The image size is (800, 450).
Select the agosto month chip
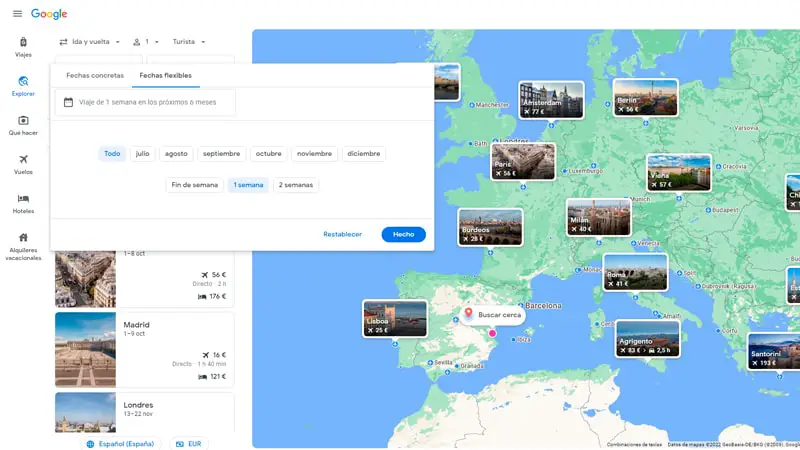[176, 154]
